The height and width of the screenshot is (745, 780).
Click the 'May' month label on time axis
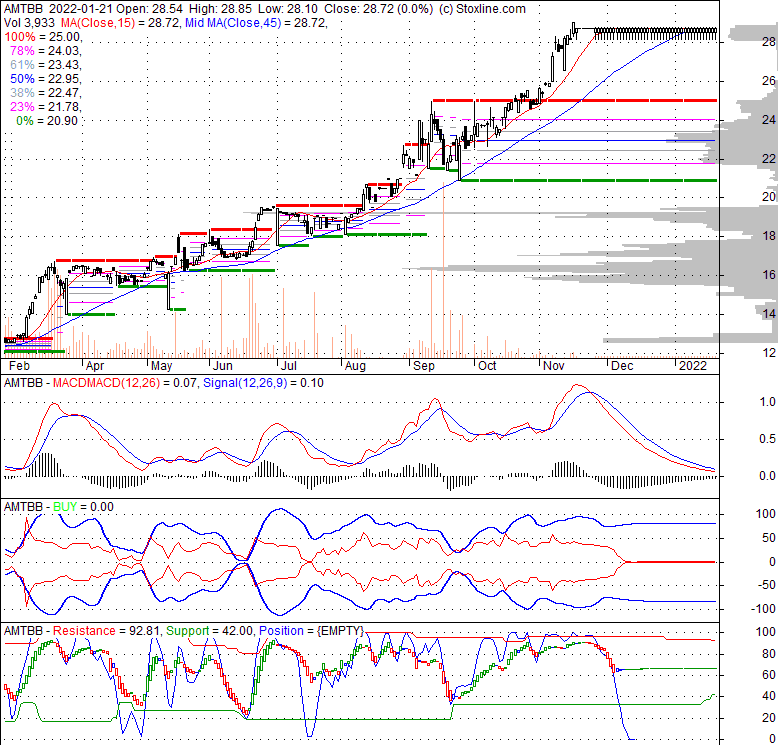161,366
